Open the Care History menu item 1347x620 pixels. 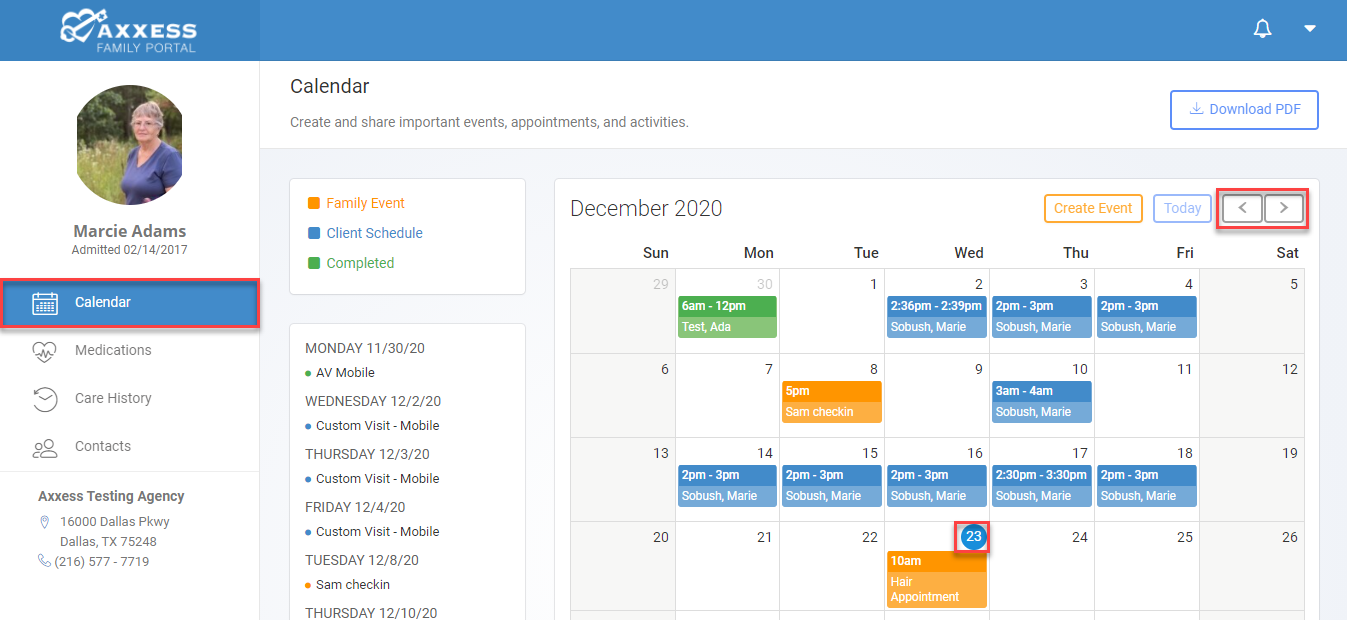[x=113, y=398]
